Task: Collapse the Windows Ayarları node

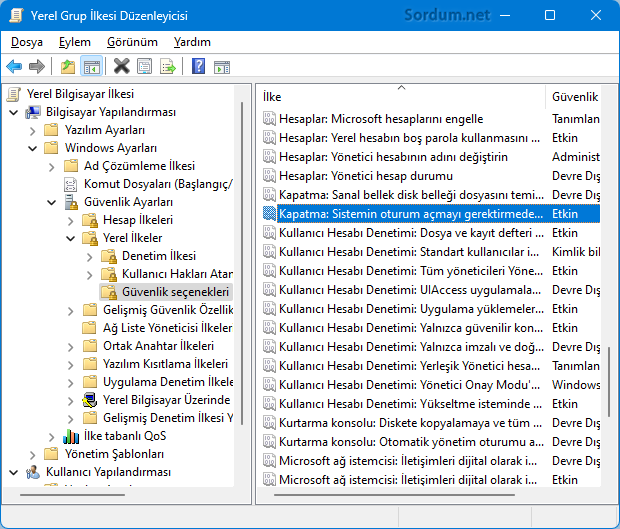Action: pyautogui.click(x=32, y=149)
